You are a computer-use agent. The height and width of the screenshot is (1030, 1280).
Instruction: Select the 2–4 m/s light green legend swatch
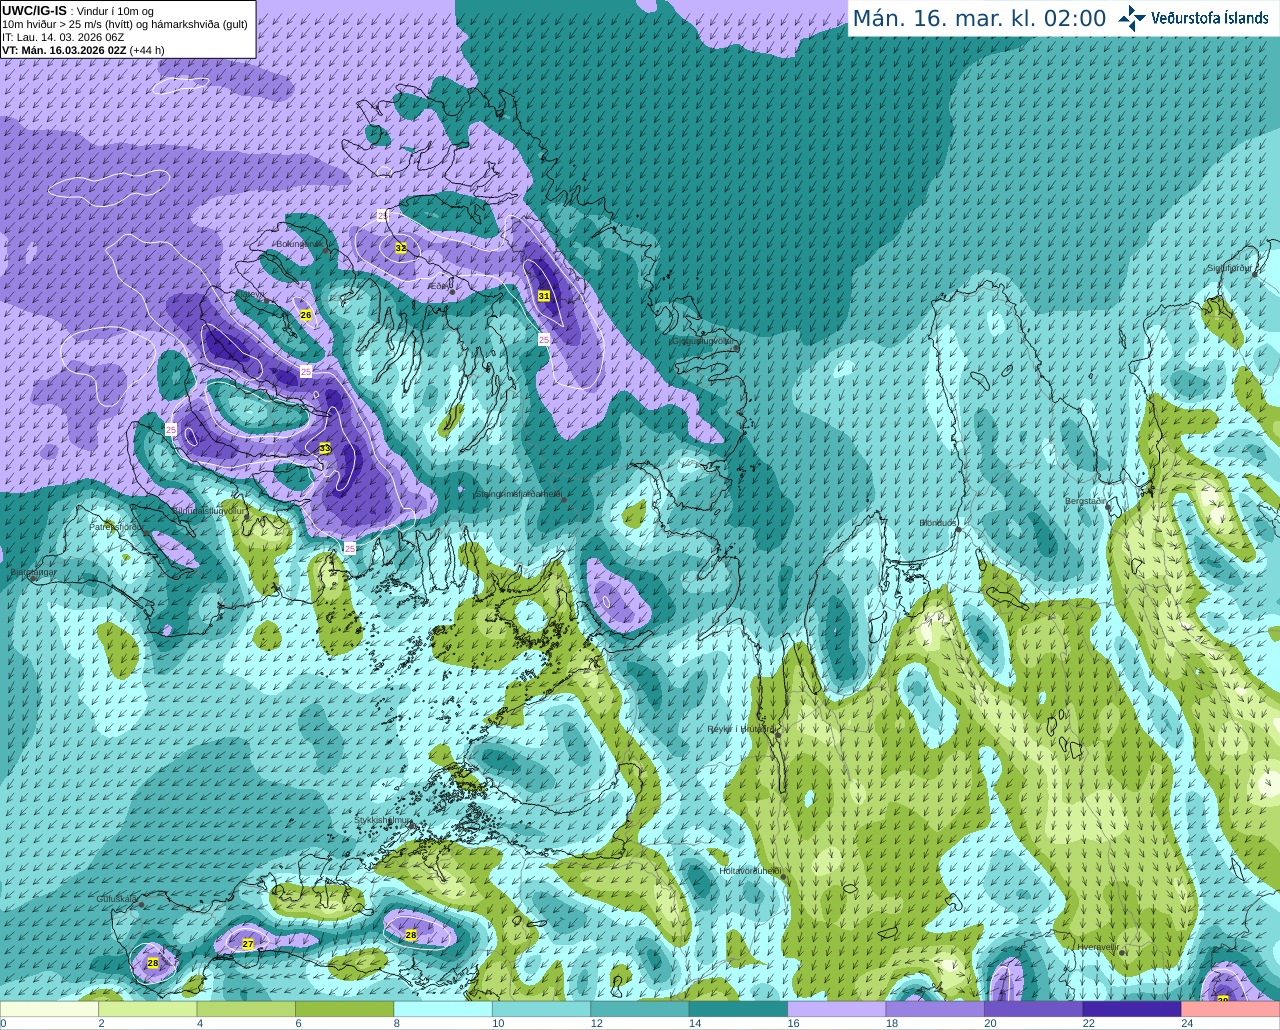point(148,1009)
